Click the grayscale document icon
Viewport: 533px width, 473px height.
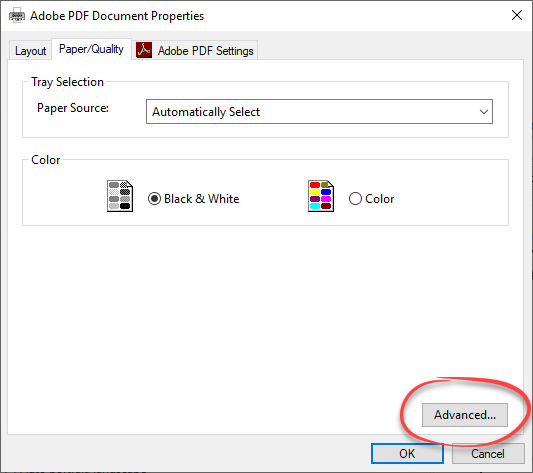tap(120, 196)
